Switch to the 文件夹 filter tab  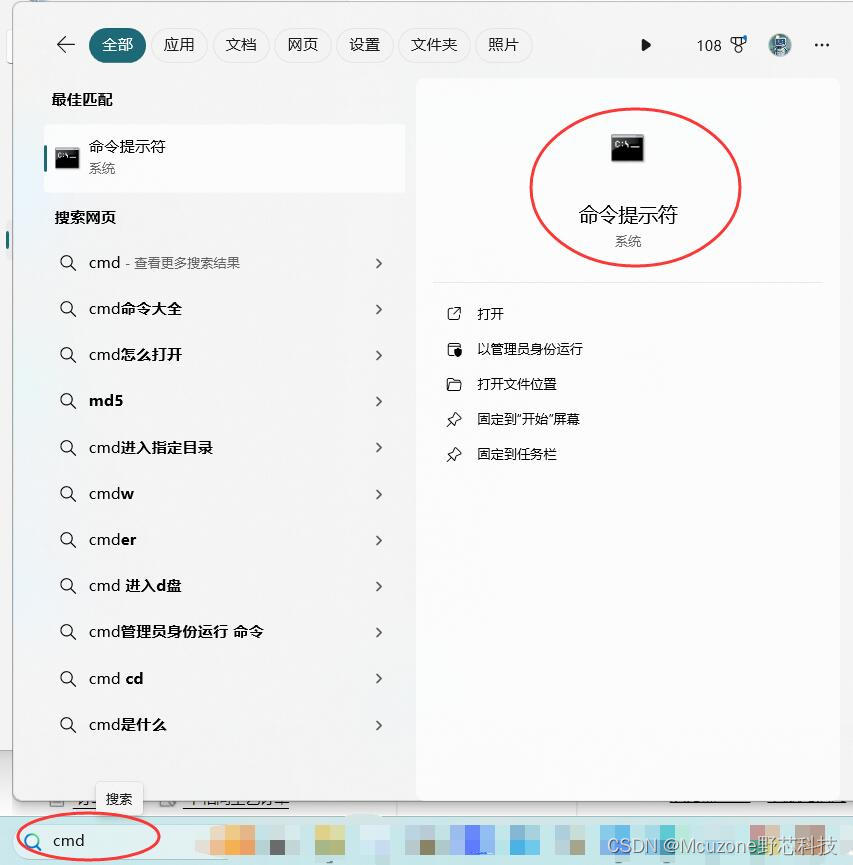[434, 45]
